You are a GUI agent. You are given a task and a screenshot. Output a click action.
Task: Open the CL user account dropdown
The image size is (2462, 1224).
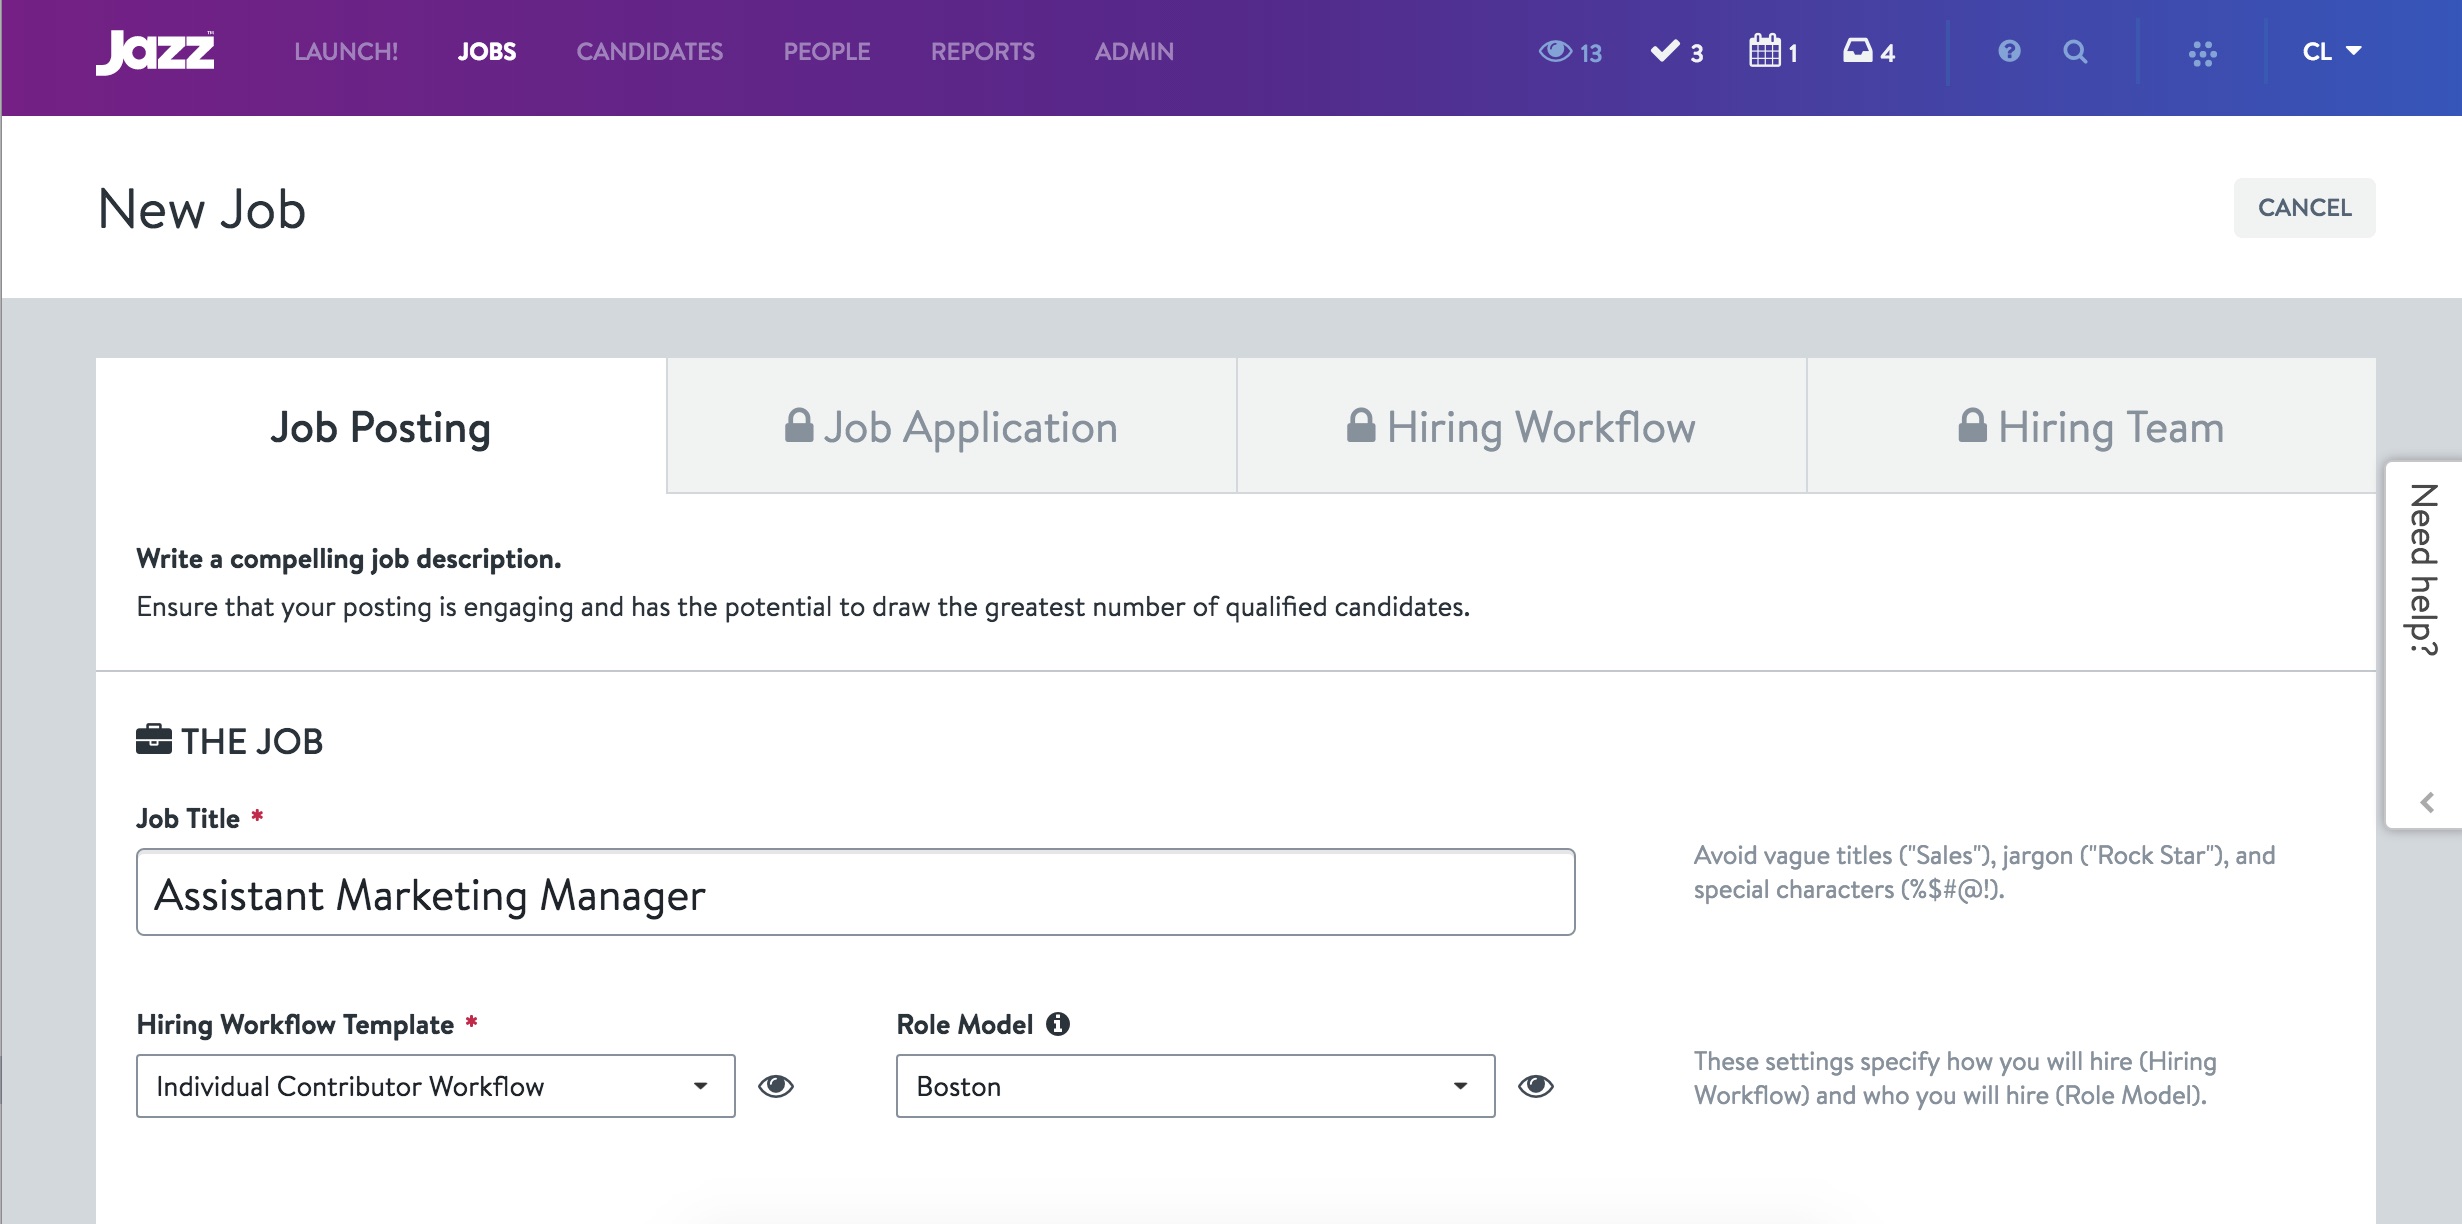2331,52
